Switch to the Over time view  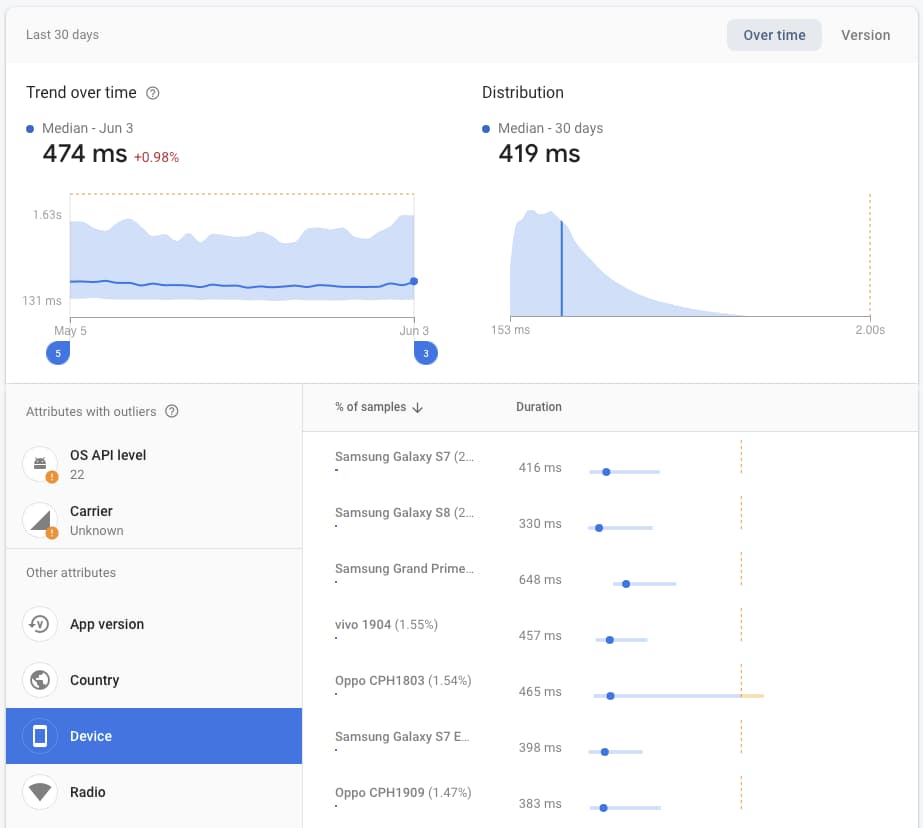tap(774, 35)
